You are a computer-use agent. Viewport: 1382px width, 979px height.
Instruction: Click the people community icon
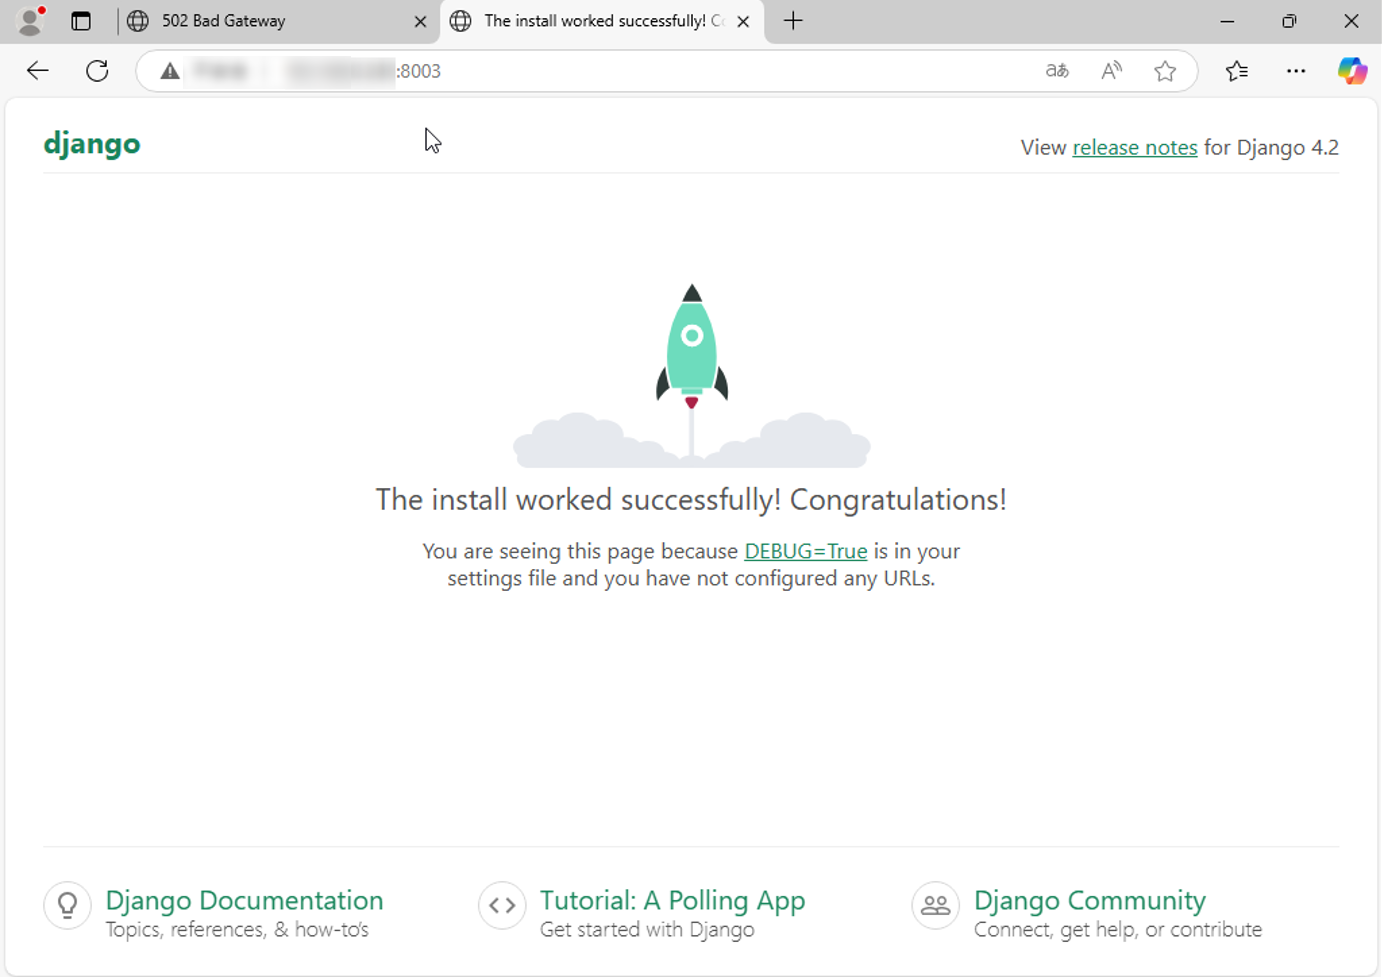[x=936, y=905]
